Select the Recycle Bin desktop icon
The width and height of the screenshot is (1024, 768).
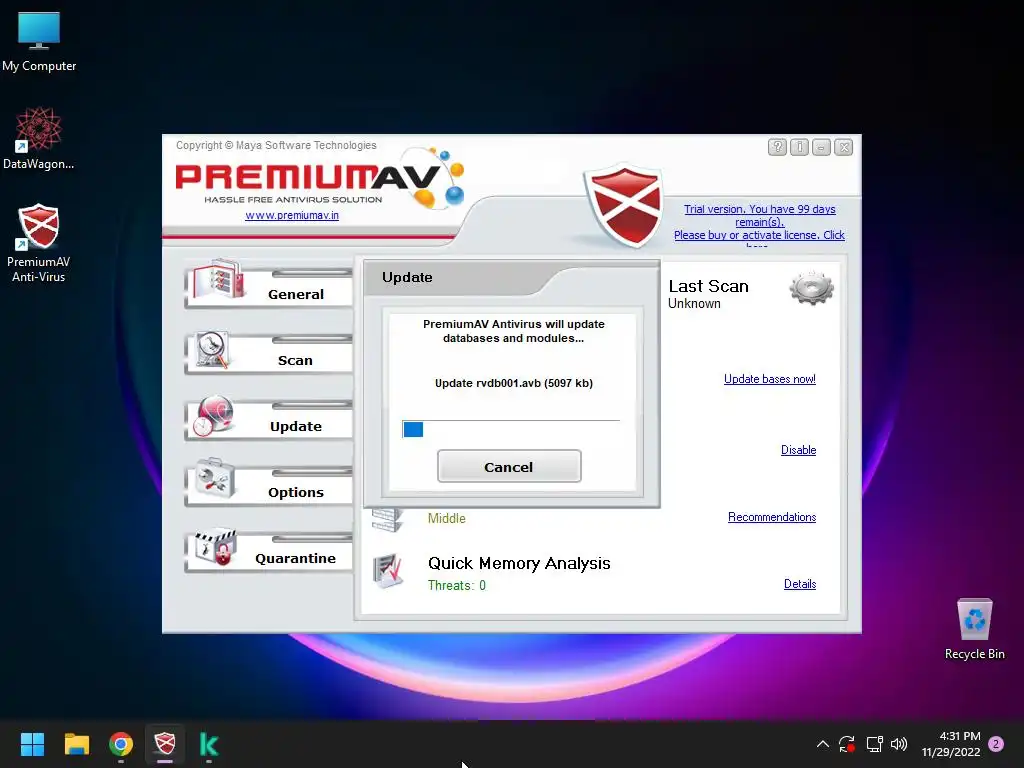pyautogui.click(x=974, y=629)
